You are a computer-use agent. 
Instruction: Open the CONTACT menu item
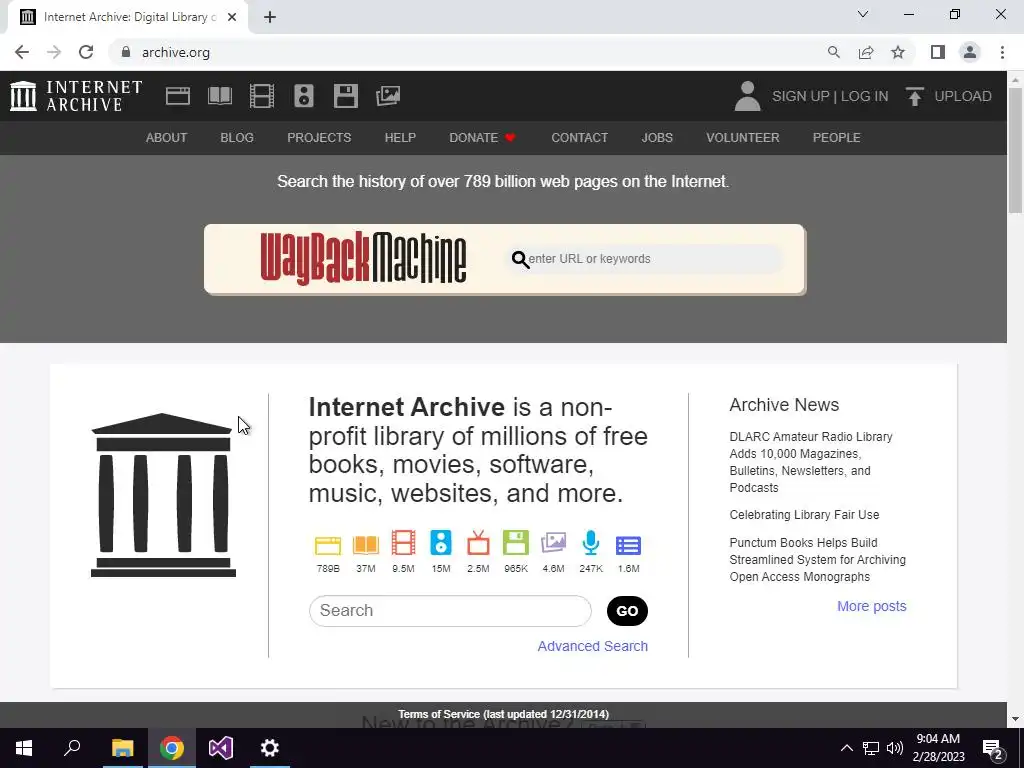[x=580, y=138]
